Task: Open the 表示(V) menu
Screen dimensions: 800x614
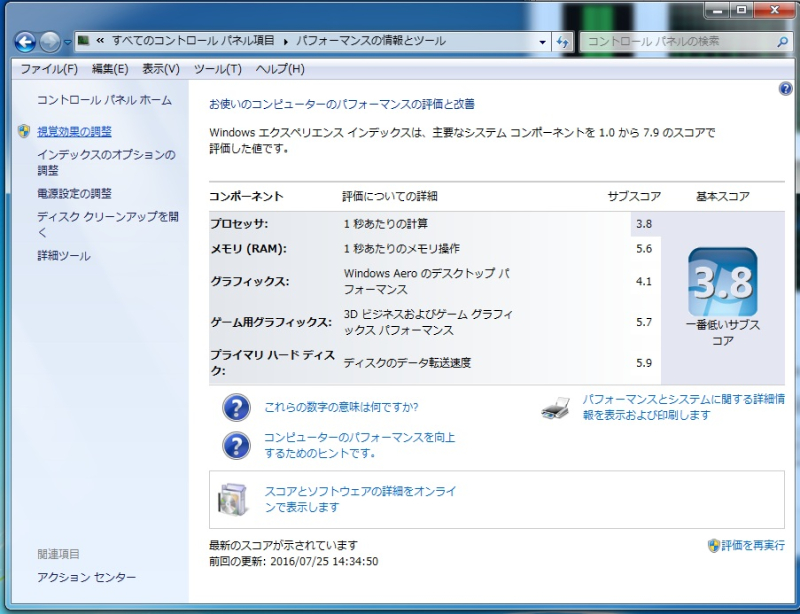Action: point(161,69)
